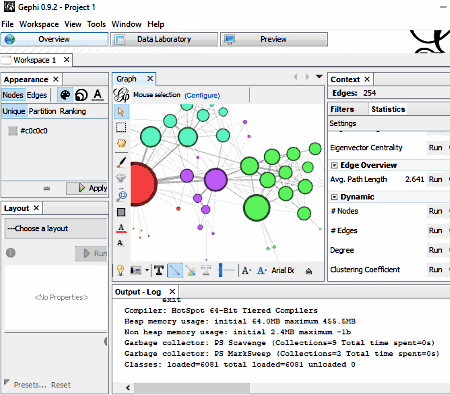Collapse the Edge Overview section
This screenshot has width=450, height=395.
point(334,165)
